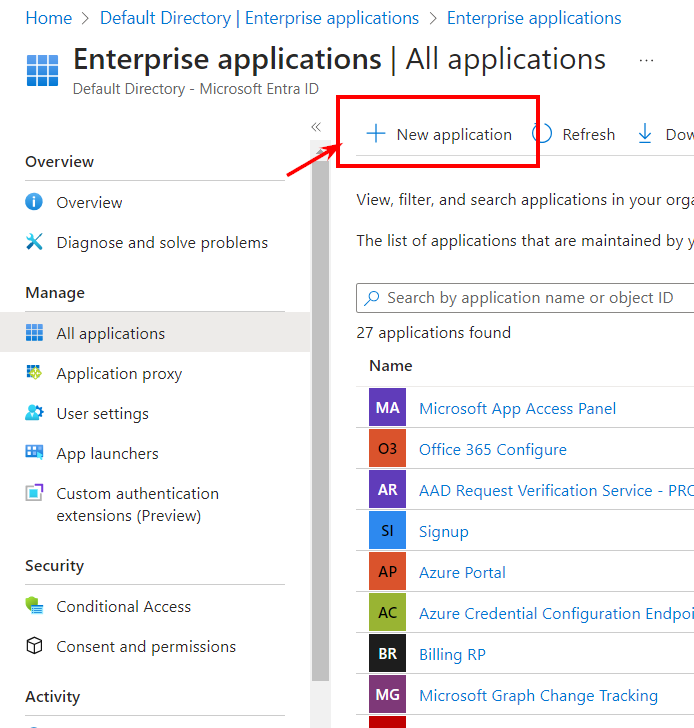Click the Manage section heading
694x728 pixels.
pos(55,292)
